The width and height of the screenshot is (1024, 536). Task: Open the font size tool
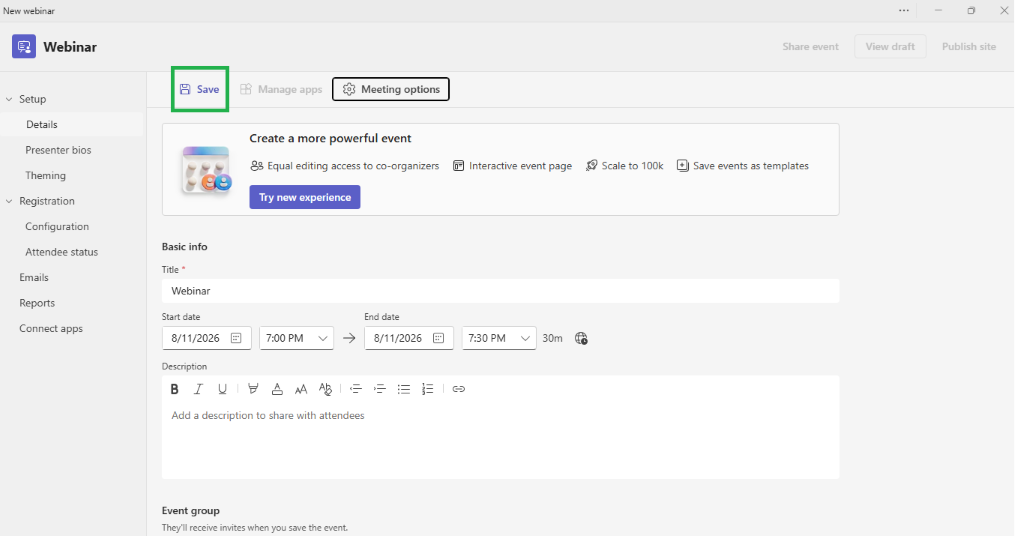[300, 389]
